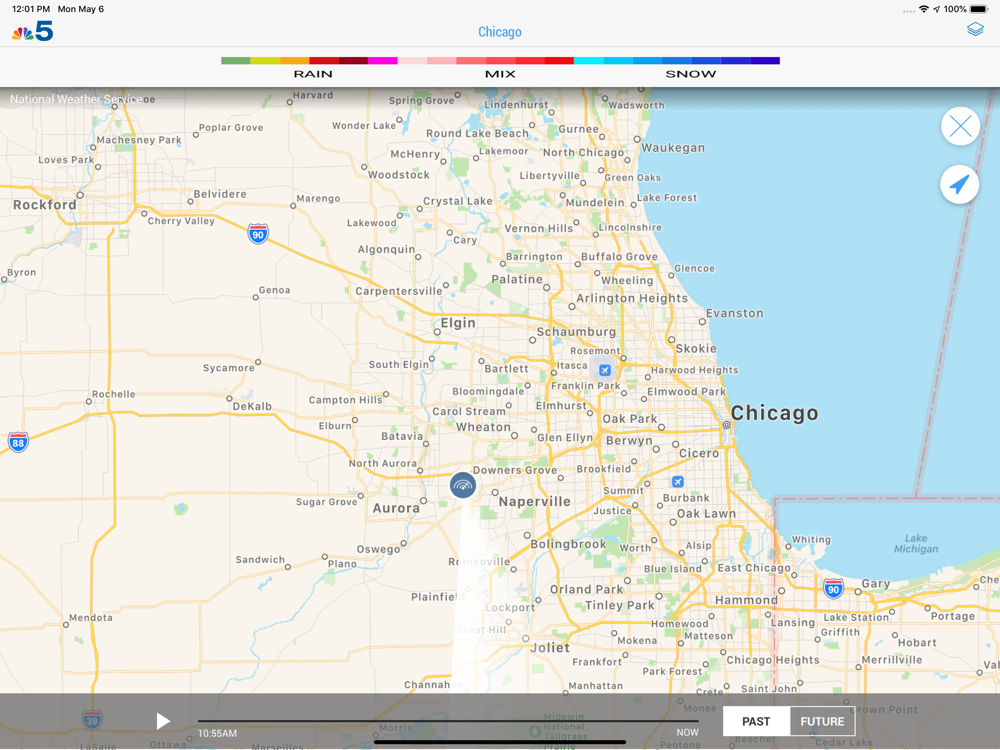Tap the I-90 highway shield near Belvidere
This screenshot has width=1000, height=750.
[258, 235]
